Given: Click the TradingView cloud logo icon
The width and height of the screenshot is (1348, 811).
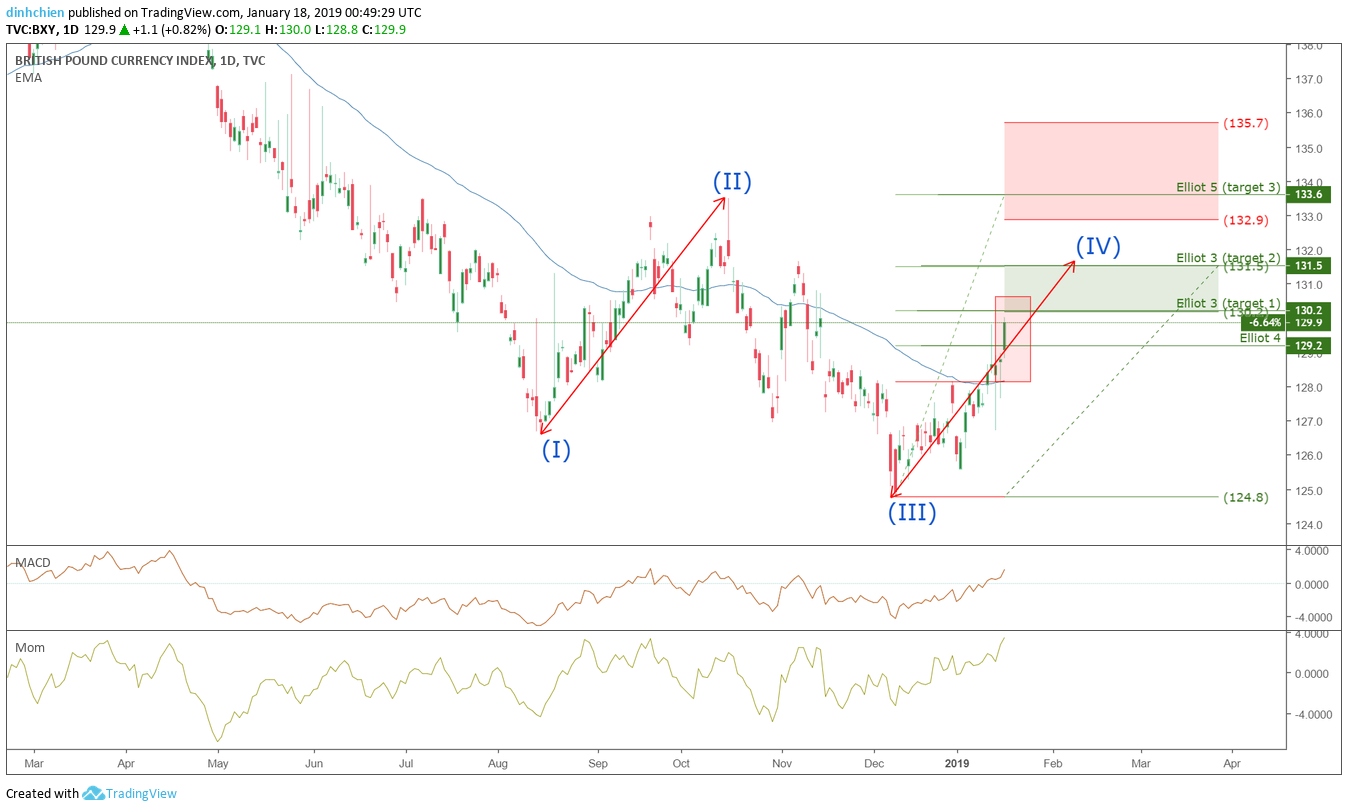Looking at the screenshot, I should click(x=94, y=793).
